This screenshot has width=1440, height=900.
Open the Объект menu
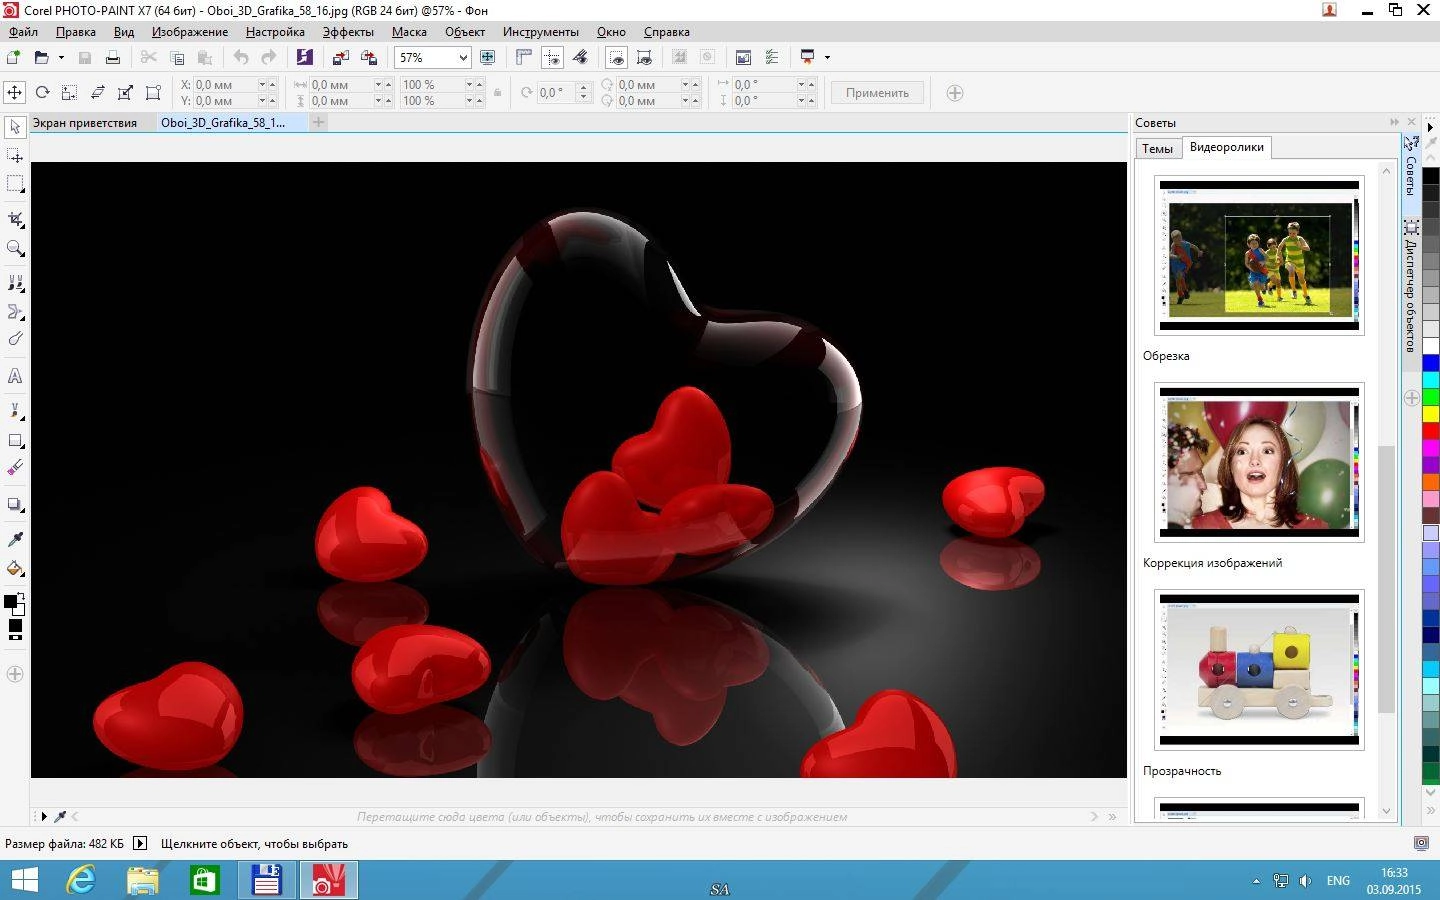(465, 32)
